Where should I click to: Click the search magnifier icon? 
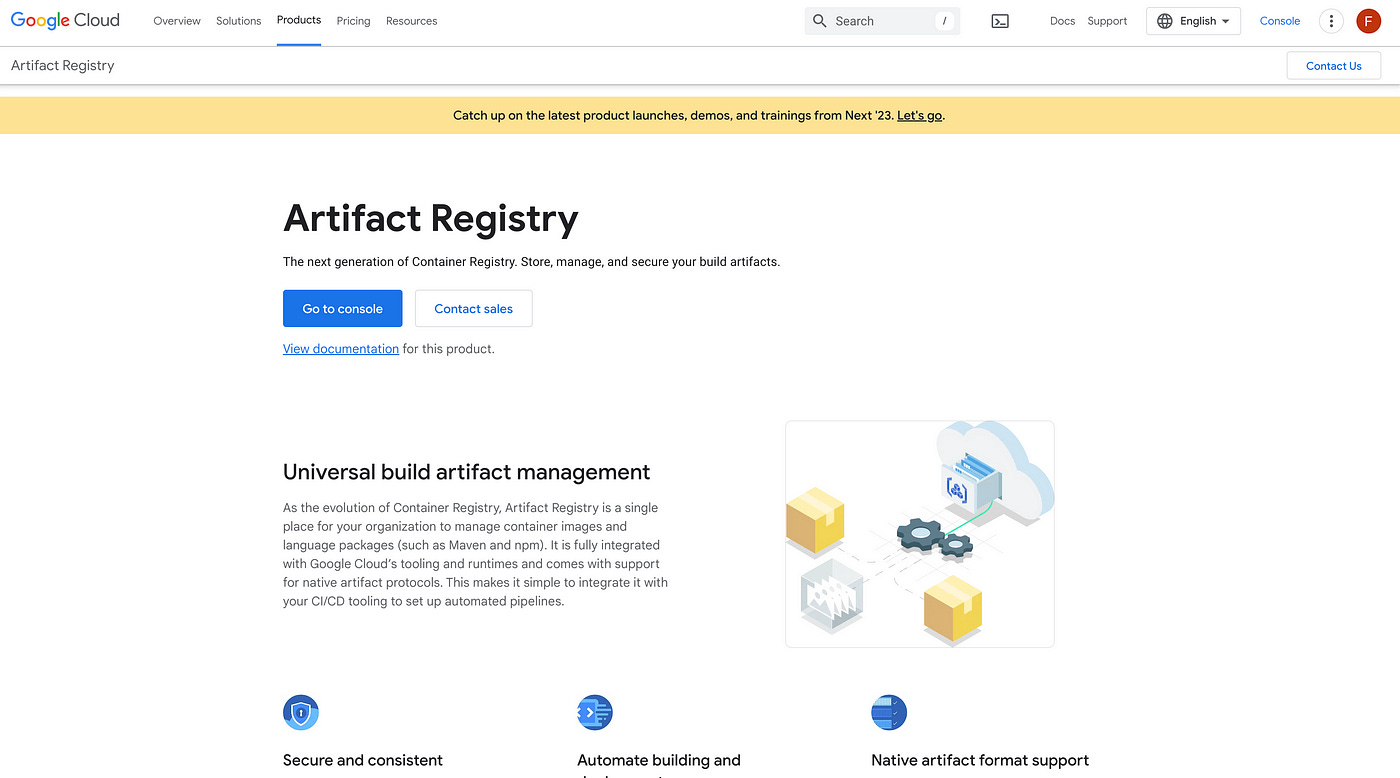point(820,21)
